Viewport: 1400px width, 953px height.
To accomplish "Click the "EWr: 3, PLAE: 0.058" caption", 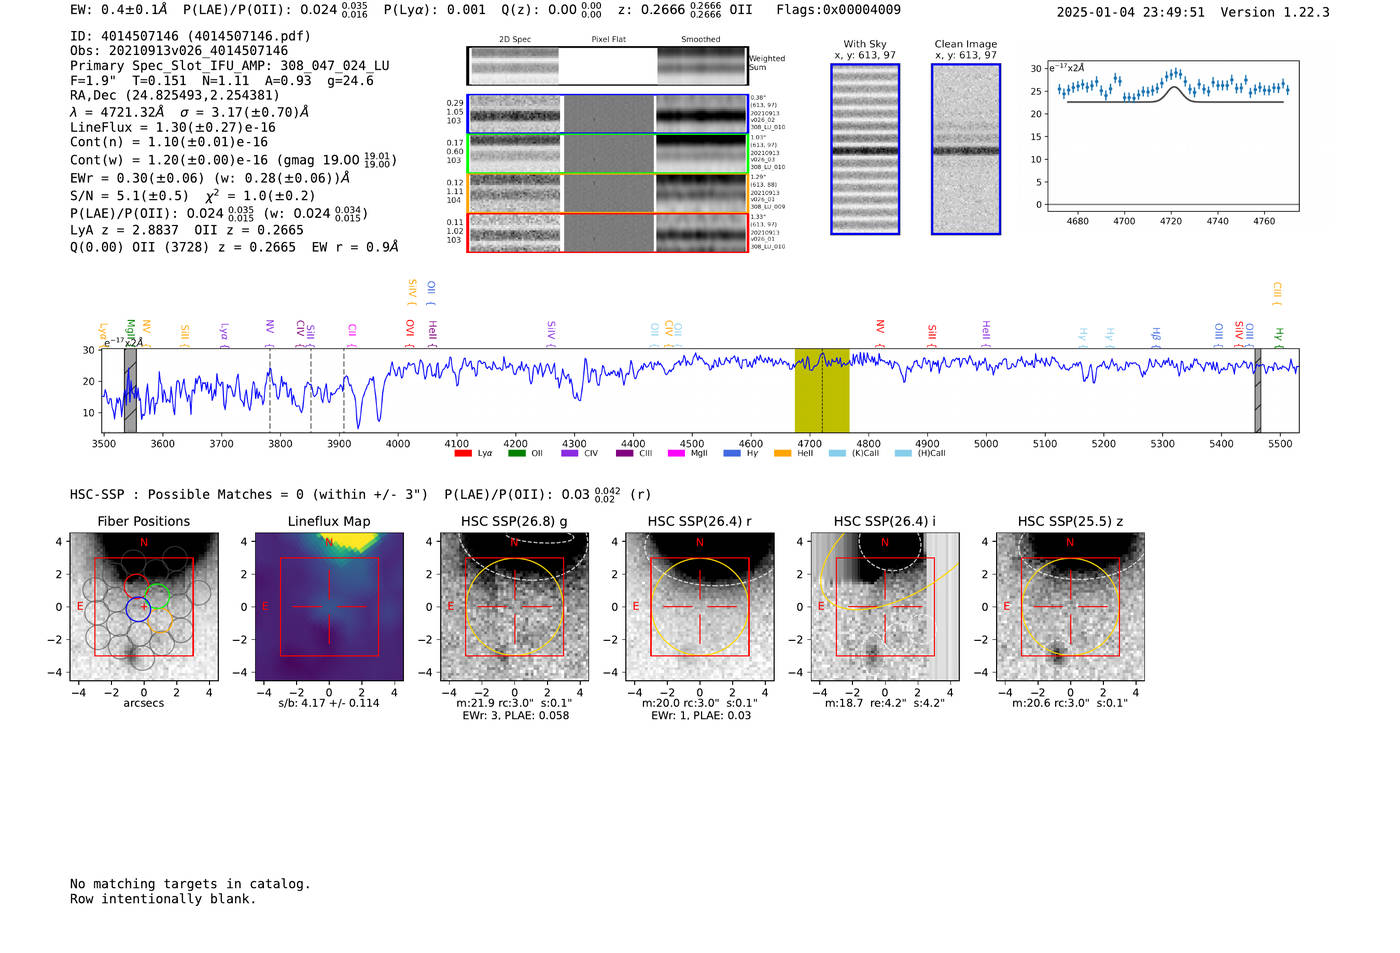I will (515, 716).
